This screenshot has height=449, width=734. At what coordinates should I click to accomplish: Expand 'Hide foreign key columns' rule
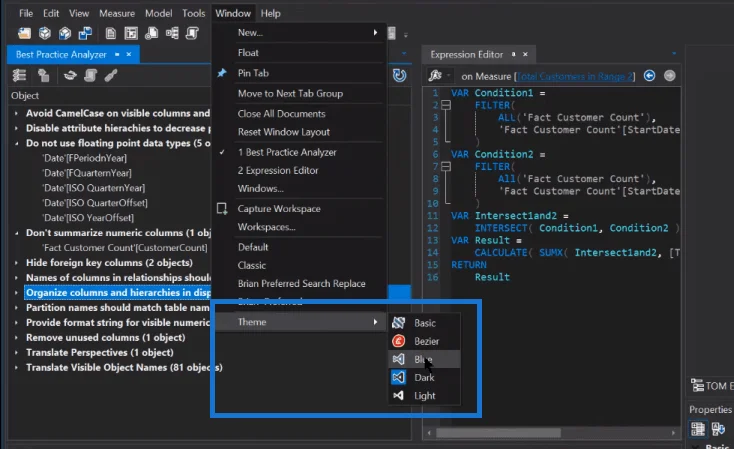(x=16, y=263)
